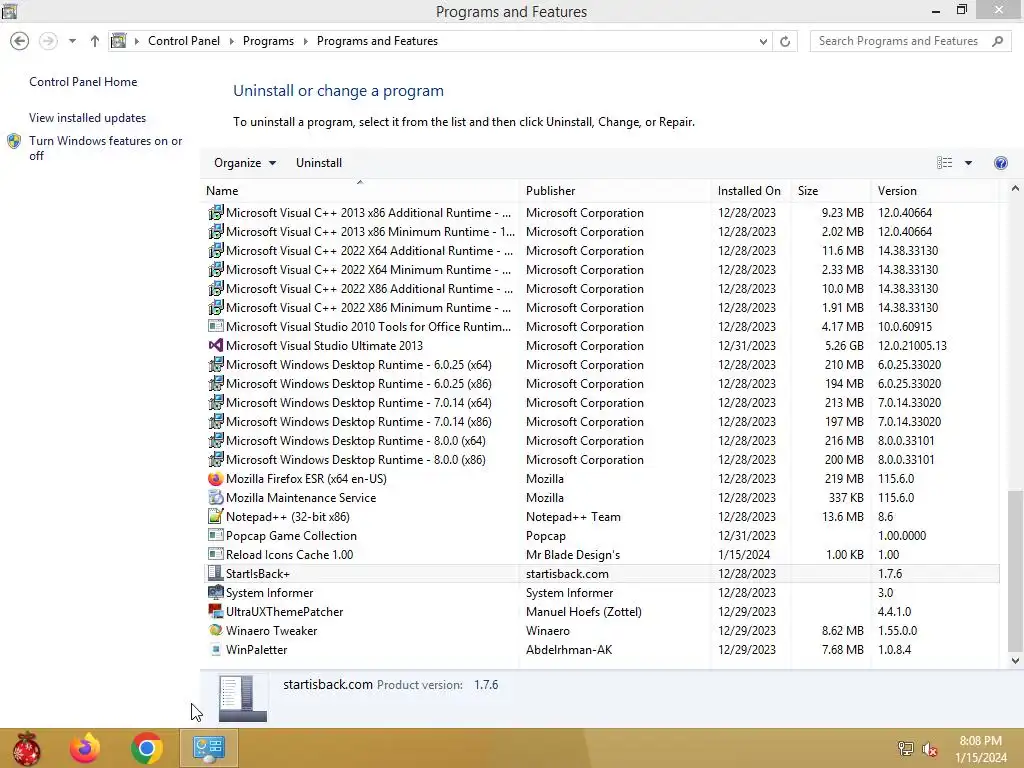Click the window icon in the title bar

[x=9, y=10]
